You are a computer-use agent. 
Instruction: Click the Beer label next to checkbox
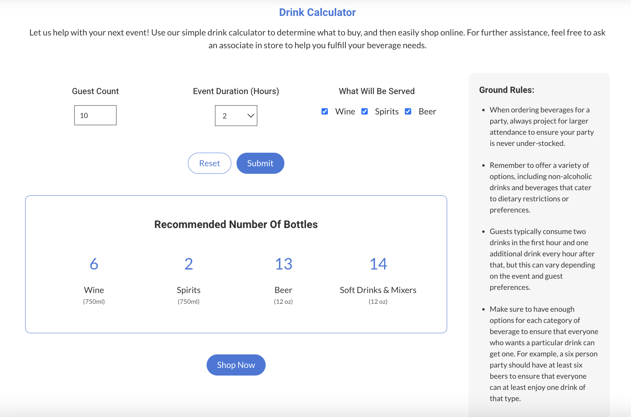click(x=427, y=111)
